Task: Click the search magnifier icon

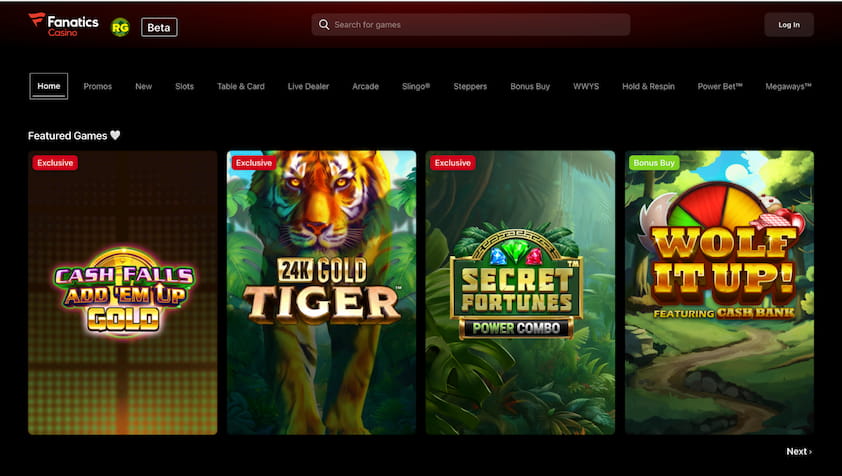Action: pos(324,25)
